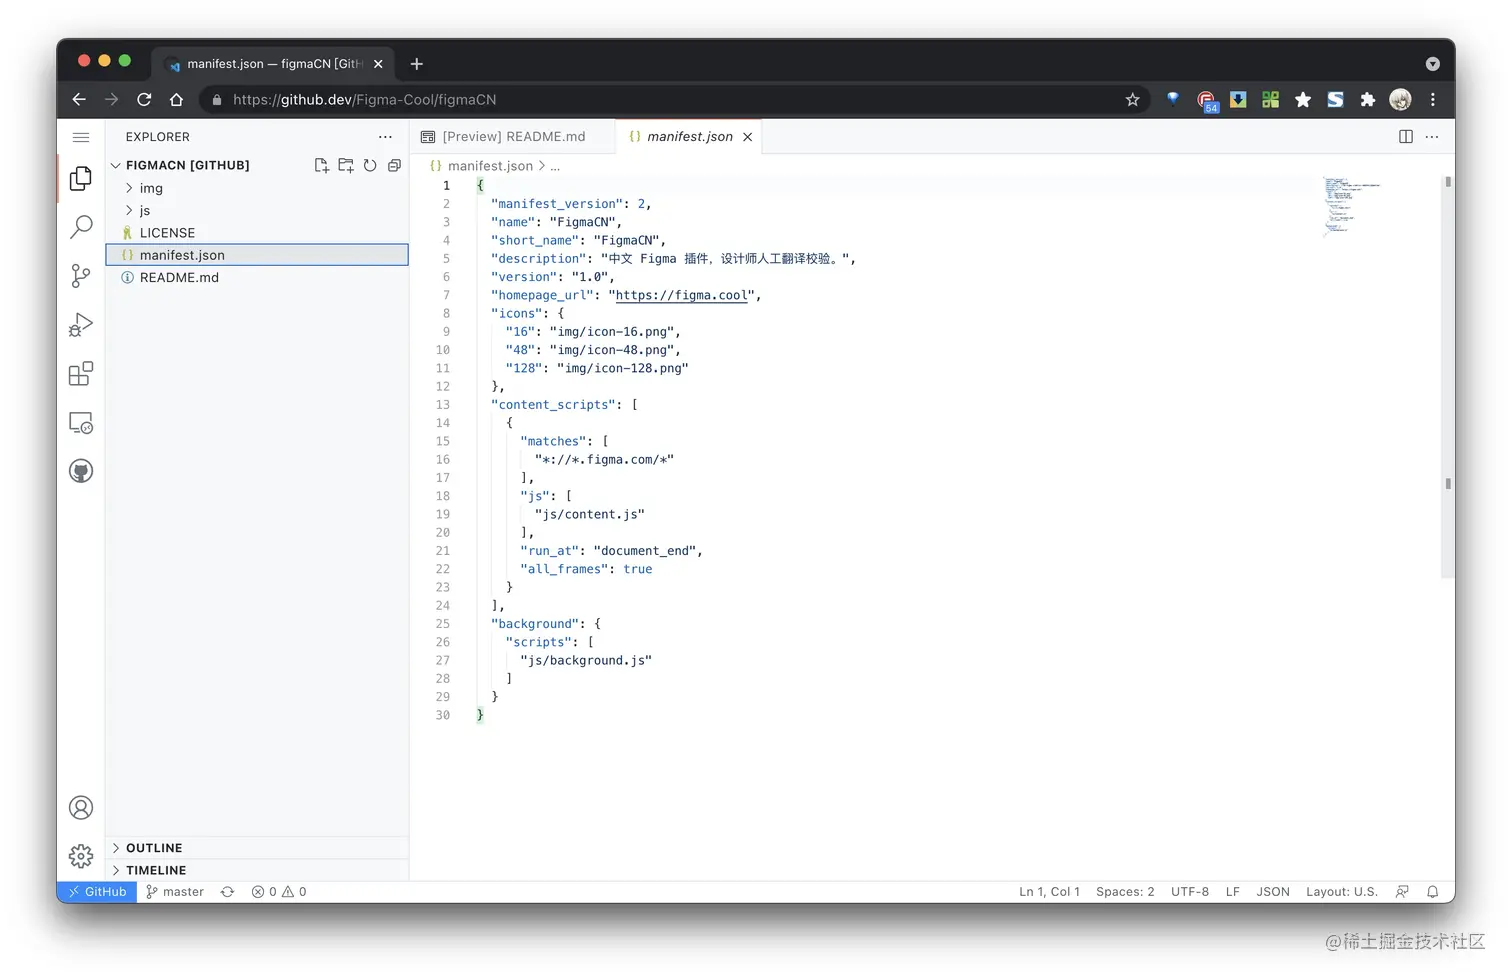The width and height of the screenshot is (1512, 978).
Task: Click the browser Reload icon
Action: tap(144, 99)
